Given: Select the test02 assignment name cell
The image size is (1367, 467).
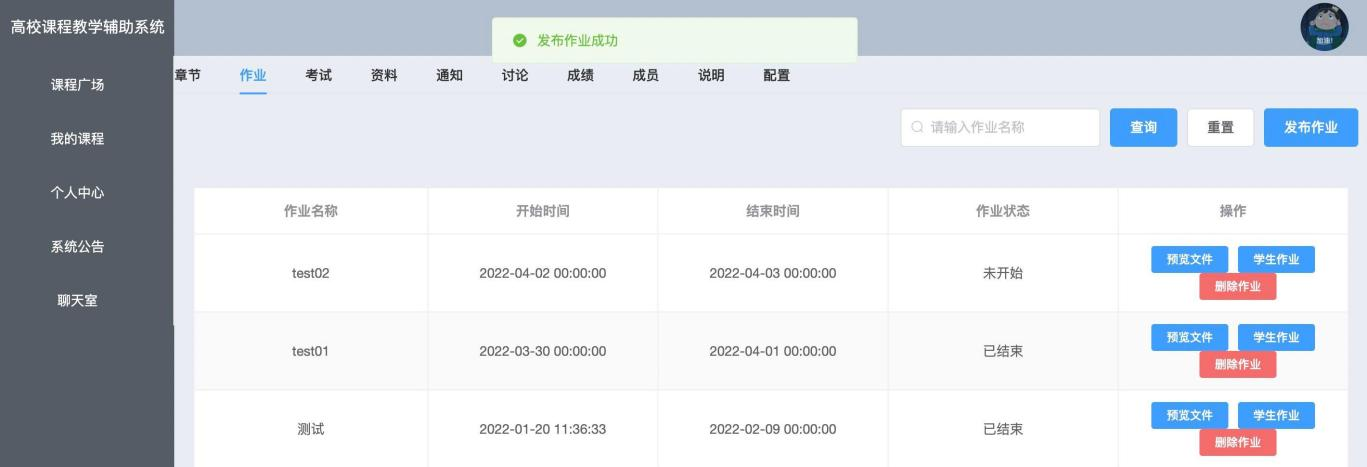Looking at the screenshot, I should tap(311, 273).
